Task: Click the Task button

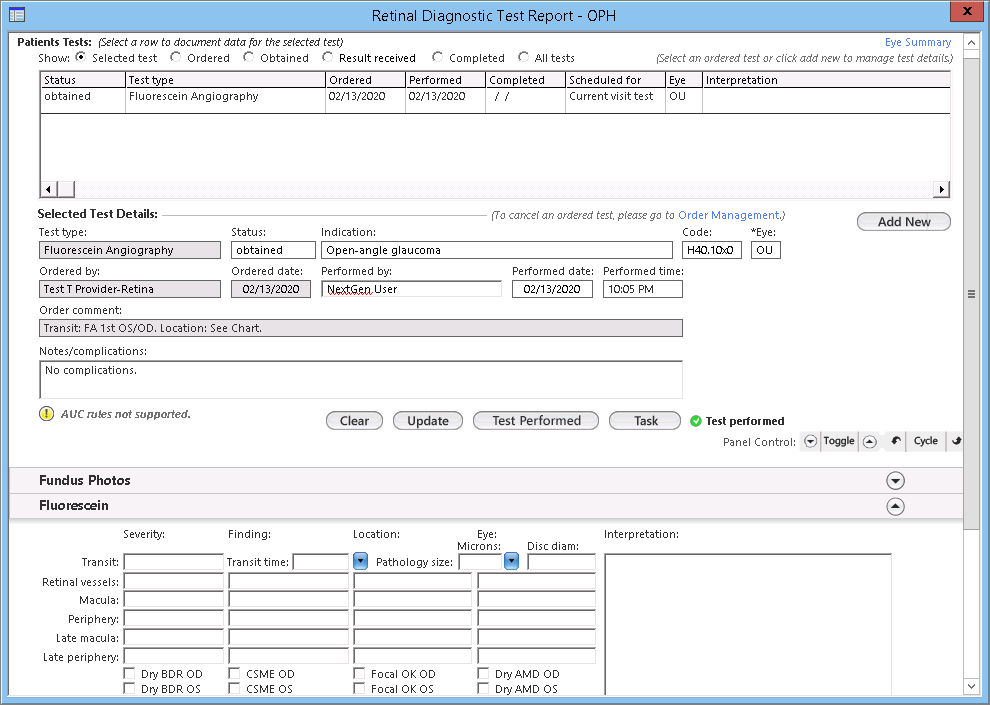Action: point(645,421)
